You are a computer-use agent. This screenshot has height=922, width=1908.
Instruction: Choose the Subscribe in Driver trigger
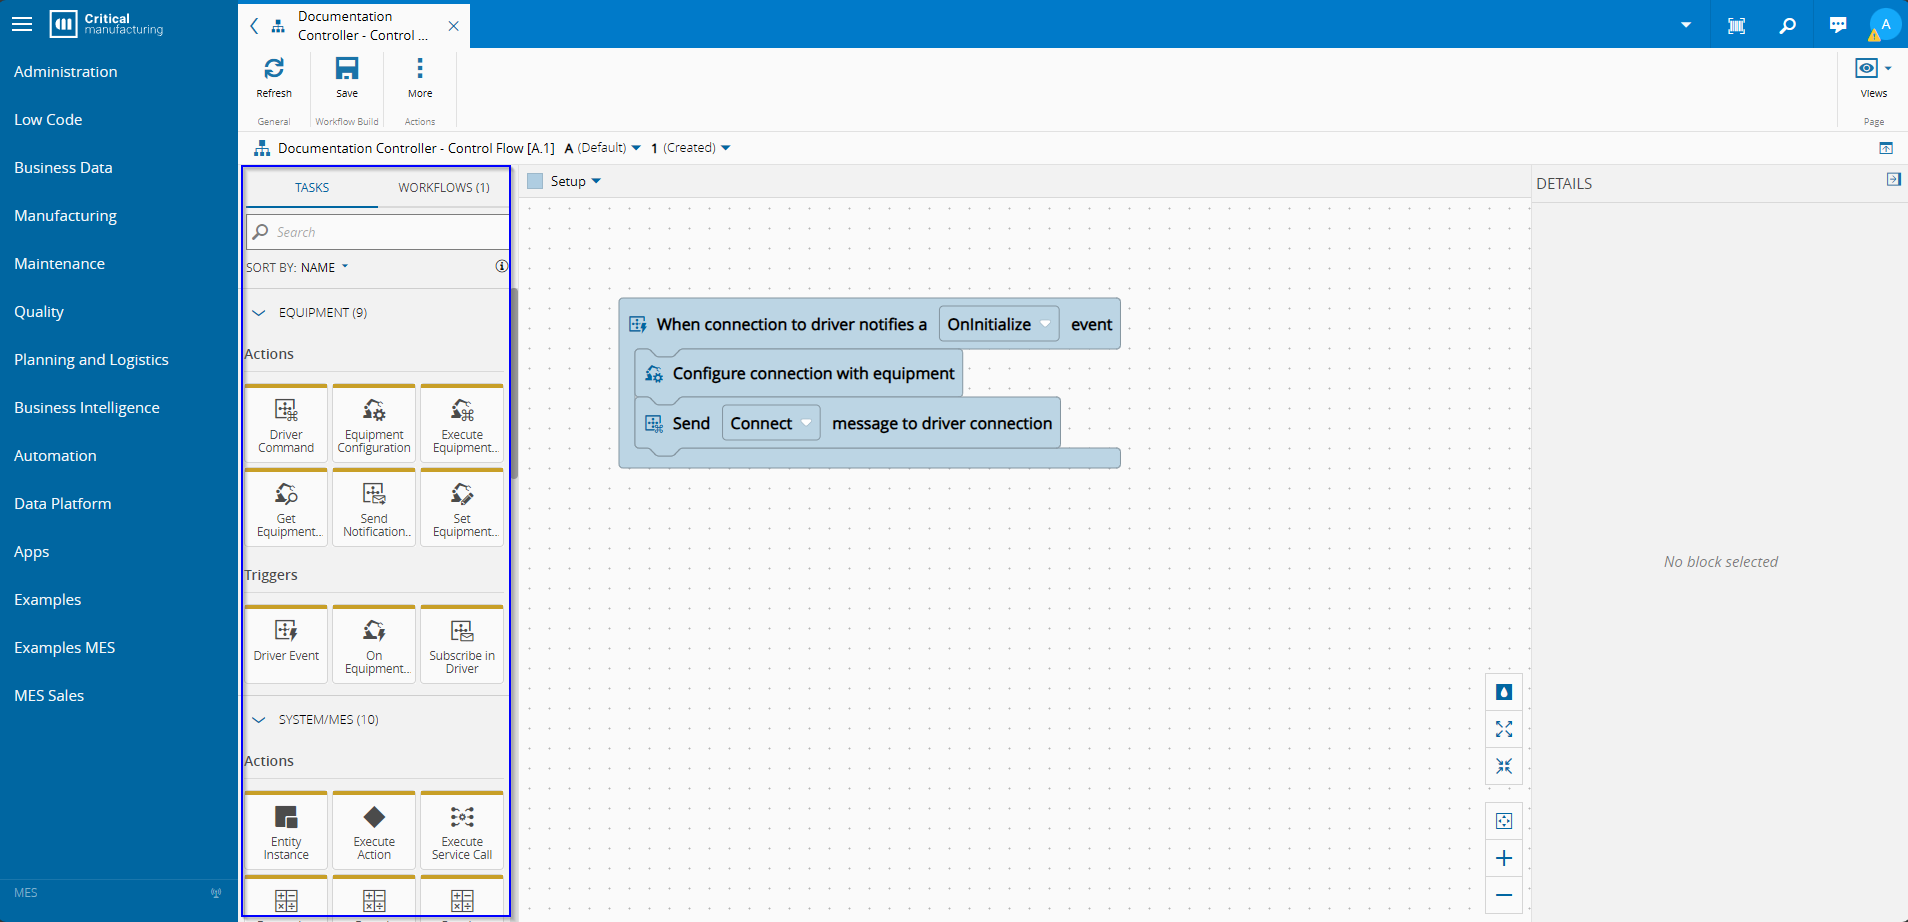click(x=461, y=645)
